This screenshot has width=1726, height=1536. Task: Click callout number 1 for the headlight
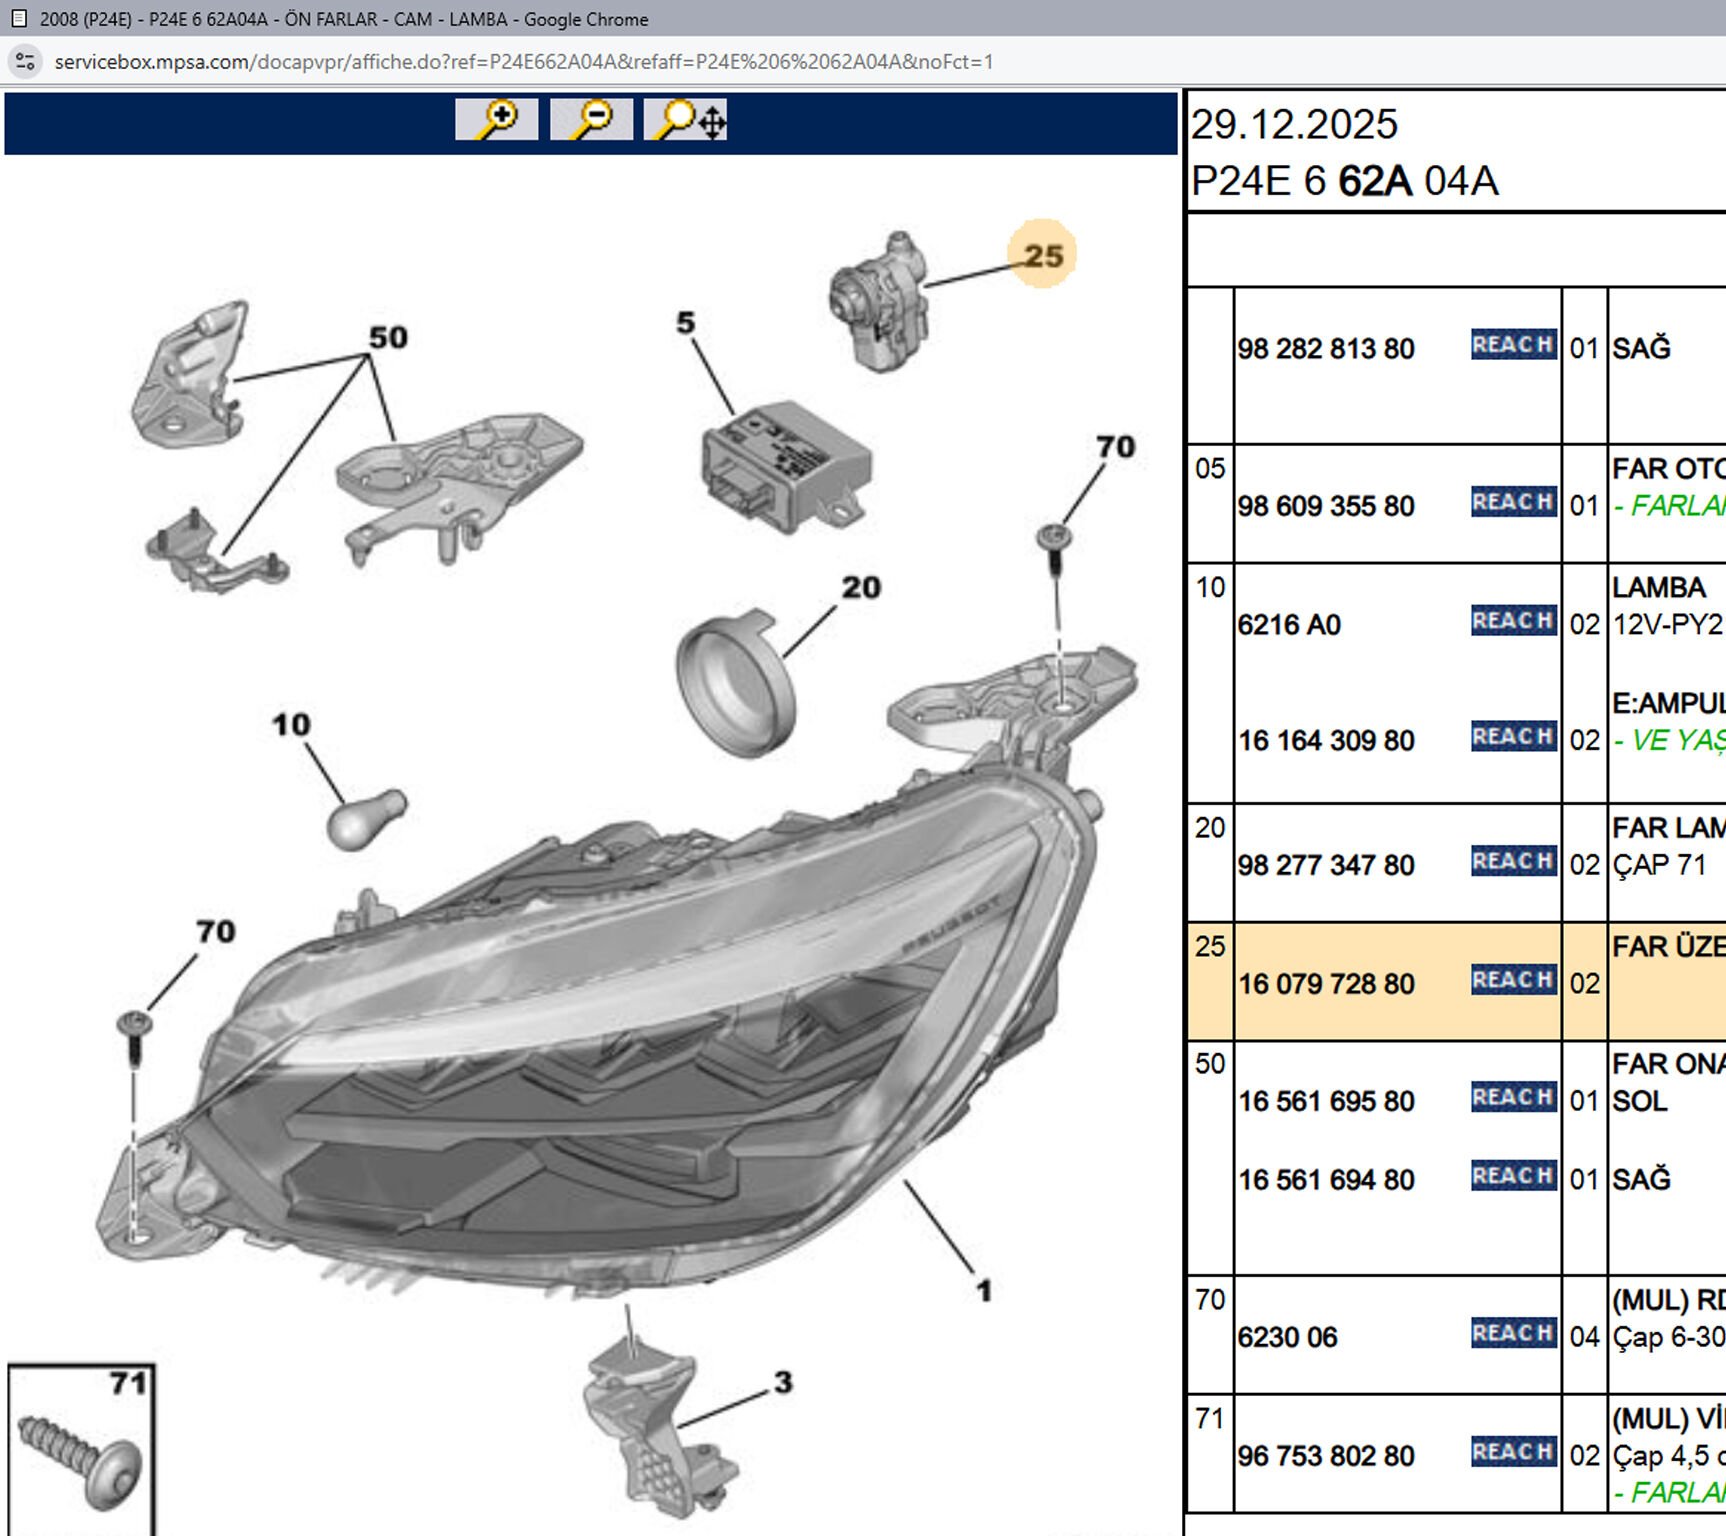[984, 1291]
